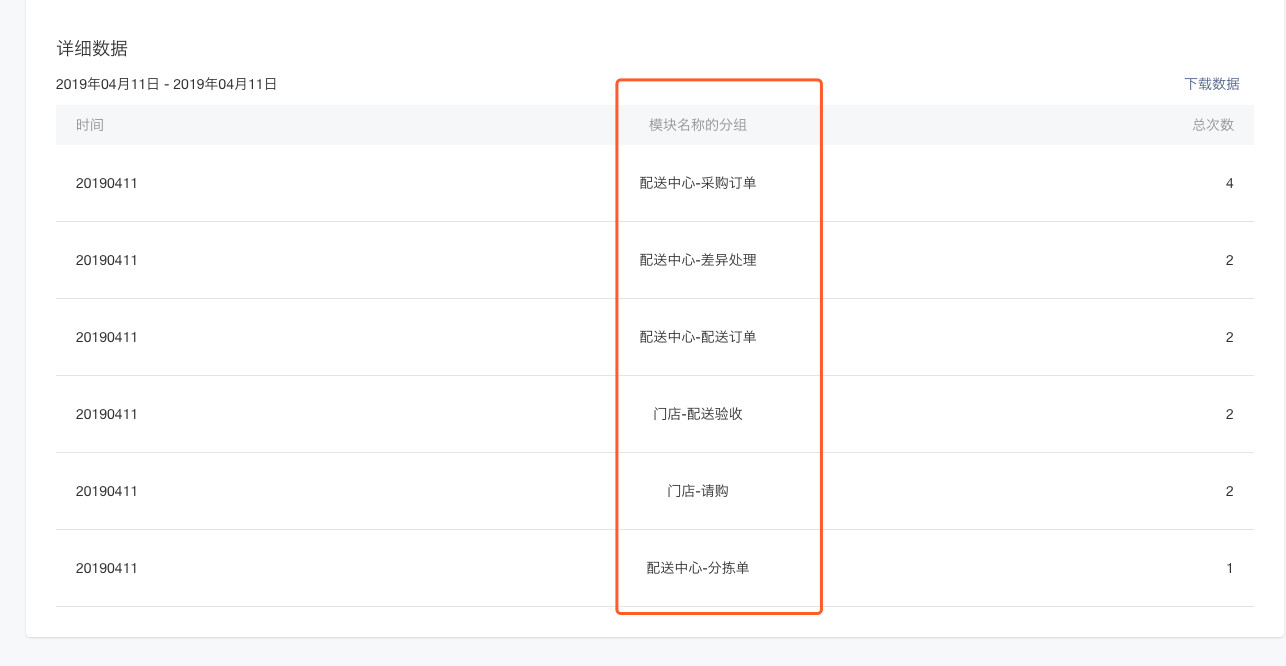Select the 详细数据 section heading
This screenshot has width=1286, height=666.
[x=92, y=48]
